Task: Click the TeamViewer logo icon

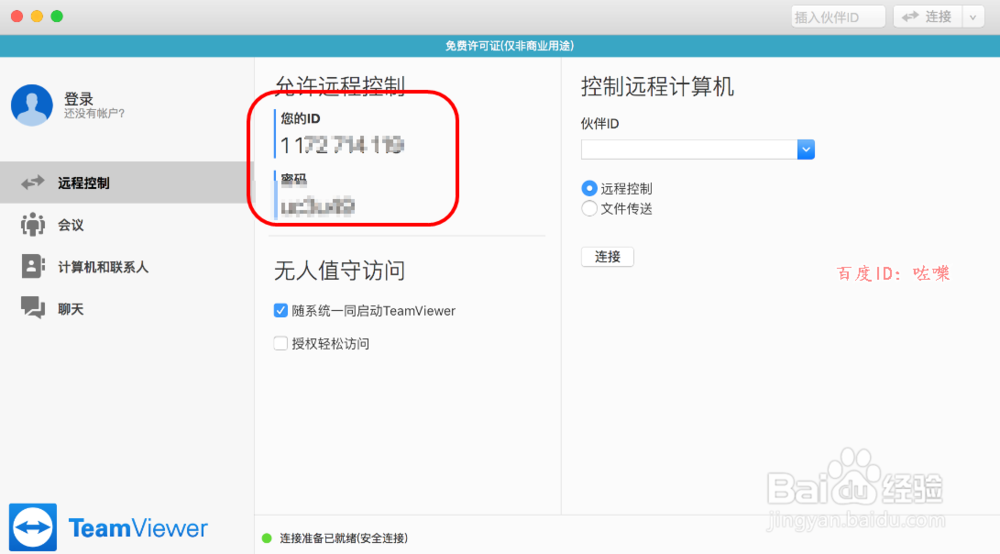Action: click(x=33, y=527)
